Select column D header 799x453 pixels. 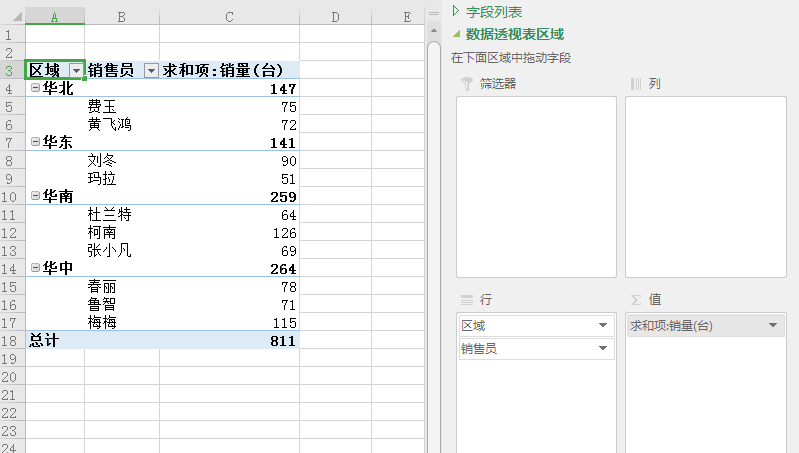tap(335, 17)
